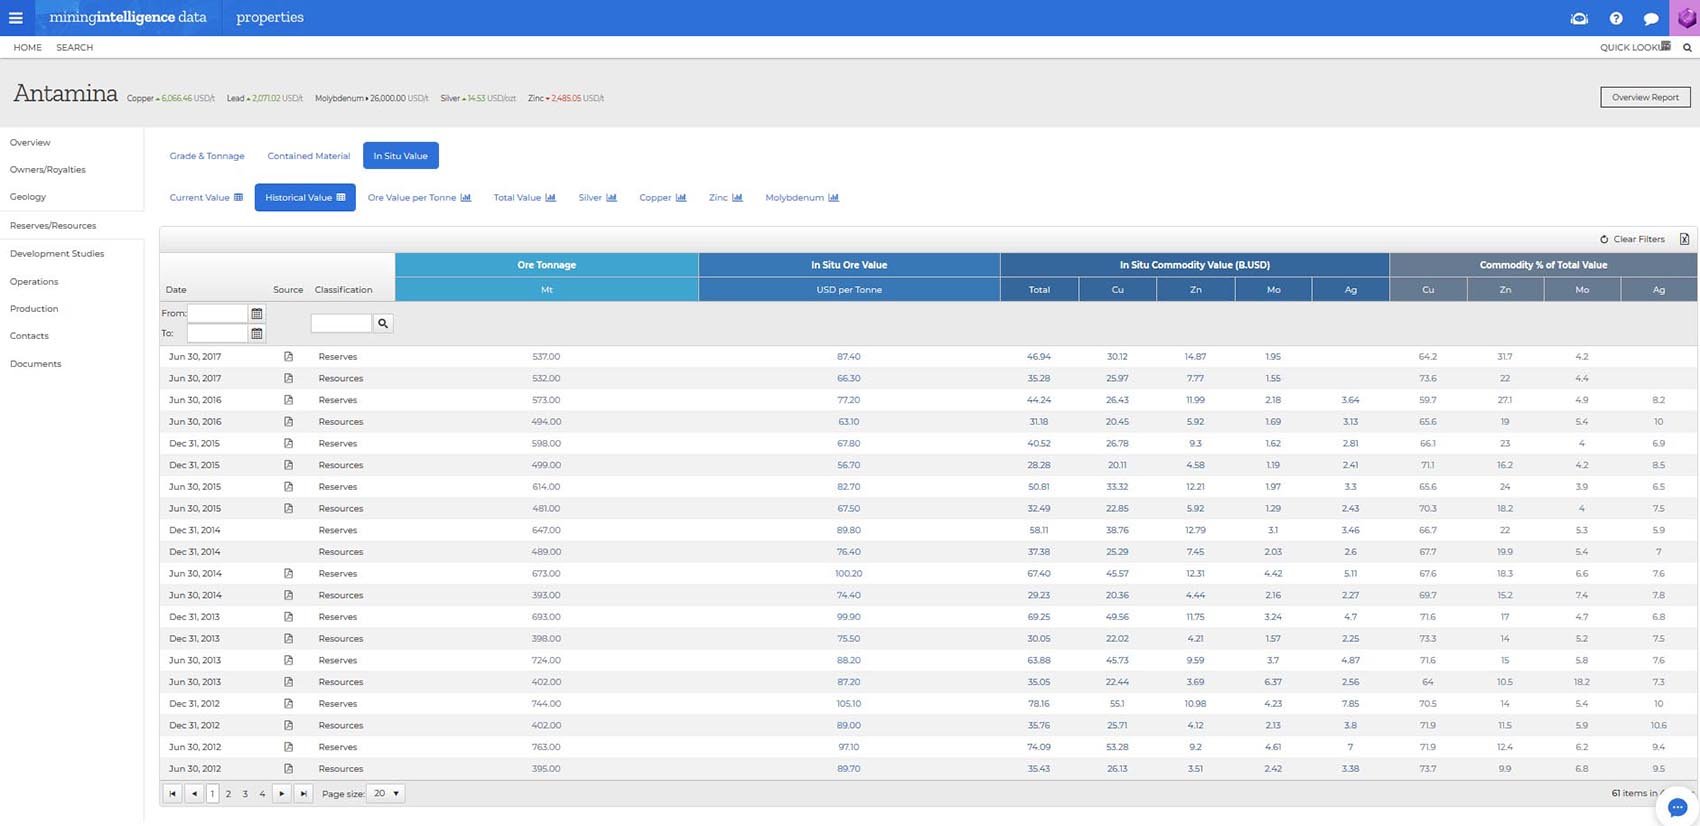Open the messages speech bubble icon

(1651, 18)
